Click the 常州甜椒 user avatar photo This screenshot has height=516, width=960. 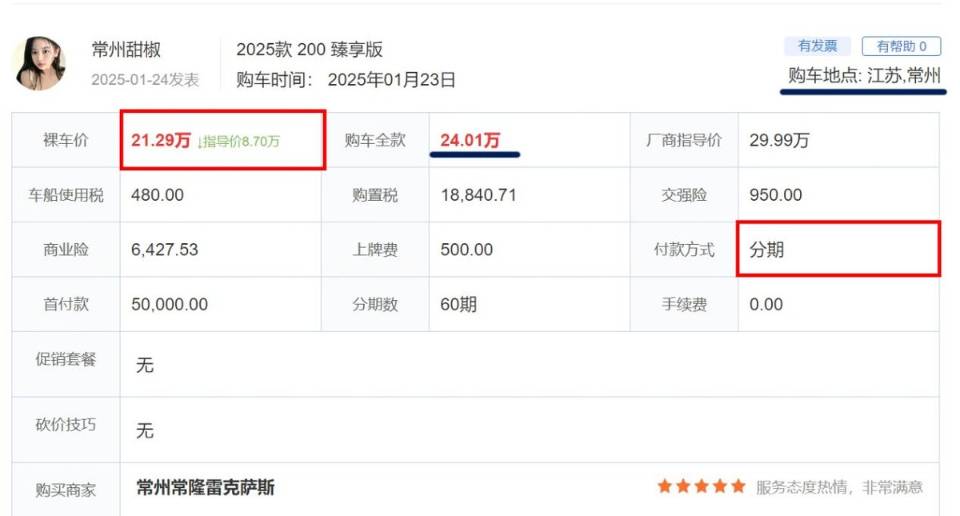click(39, 64)
